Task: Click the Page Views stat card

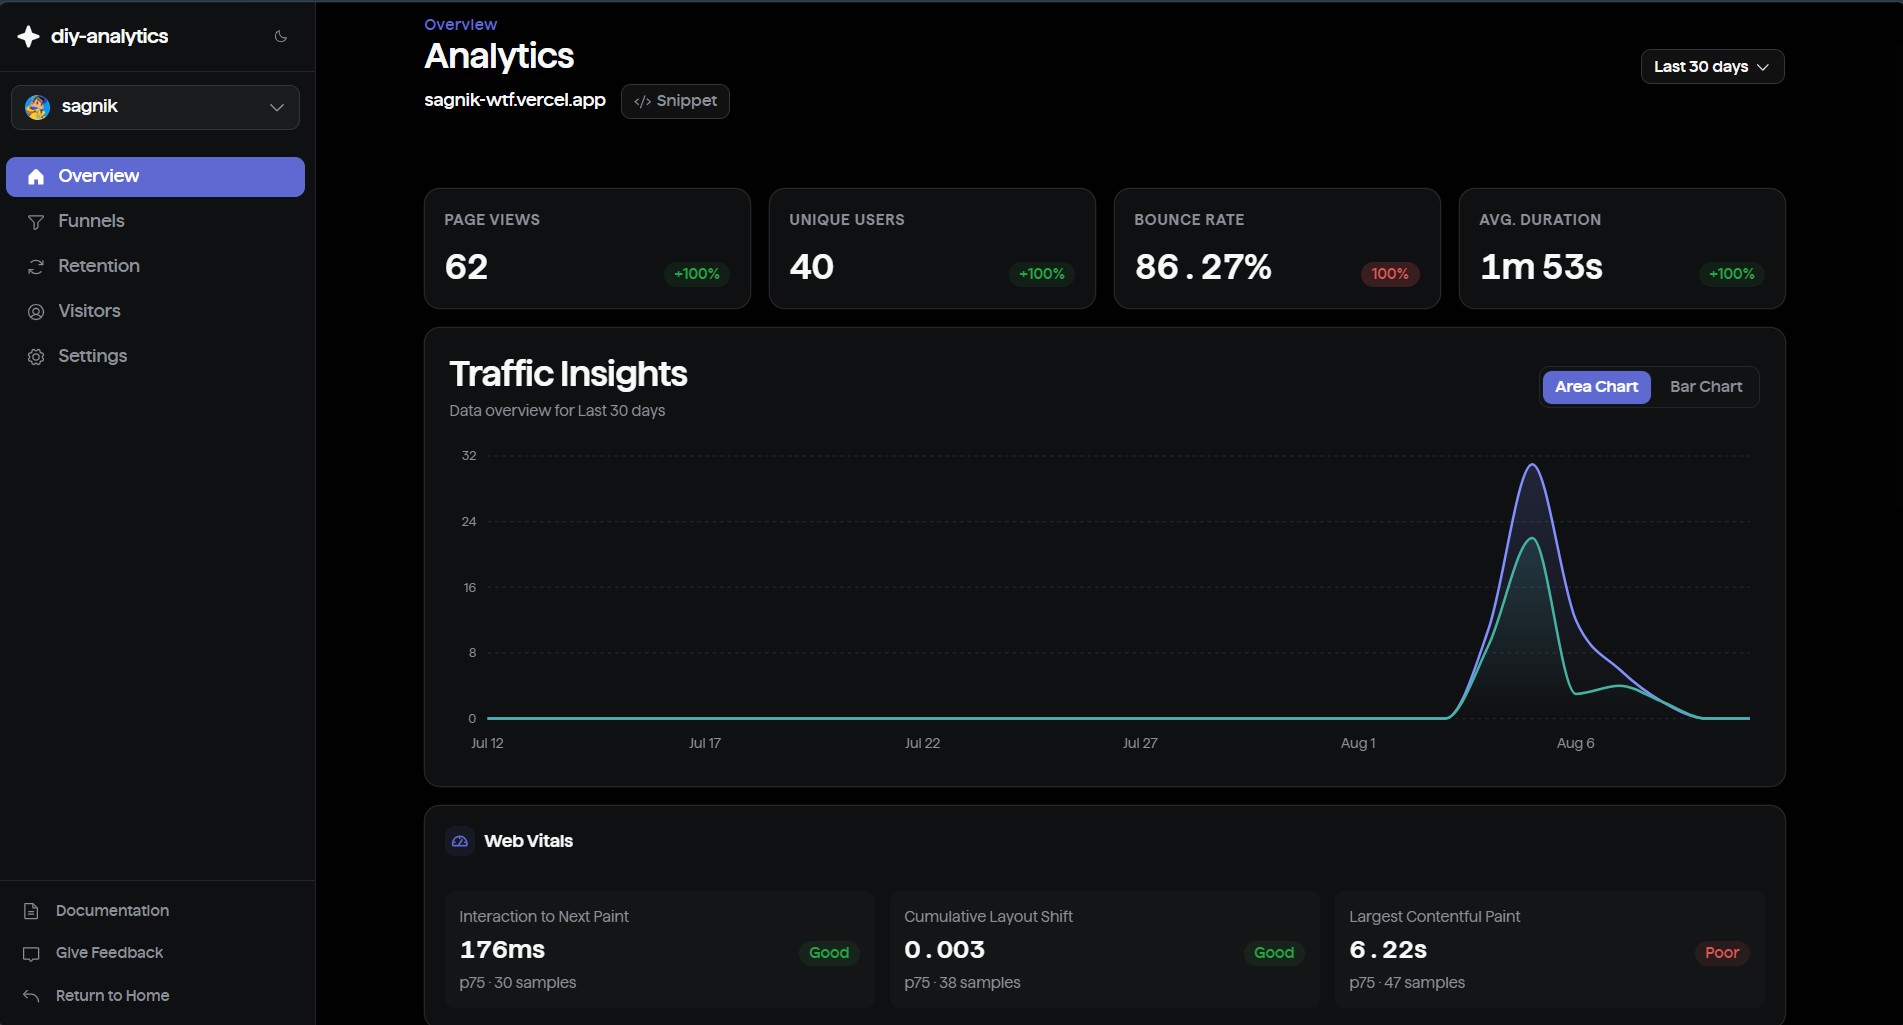Action: click(587, 248)
